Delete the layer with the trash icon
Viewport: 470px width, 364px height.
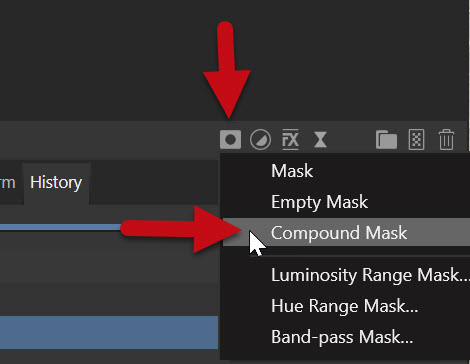pyautogui.click(x=446, y=139)
